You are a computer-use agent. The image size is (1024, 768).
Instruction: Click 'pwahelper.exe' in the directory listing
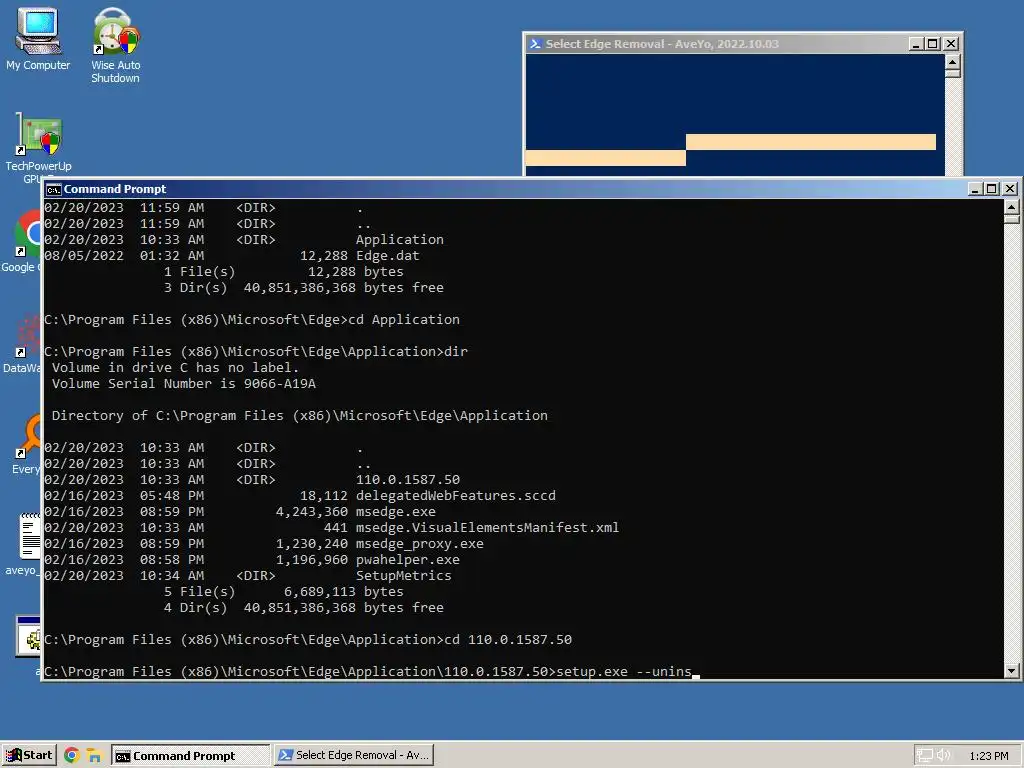(408, 560)
